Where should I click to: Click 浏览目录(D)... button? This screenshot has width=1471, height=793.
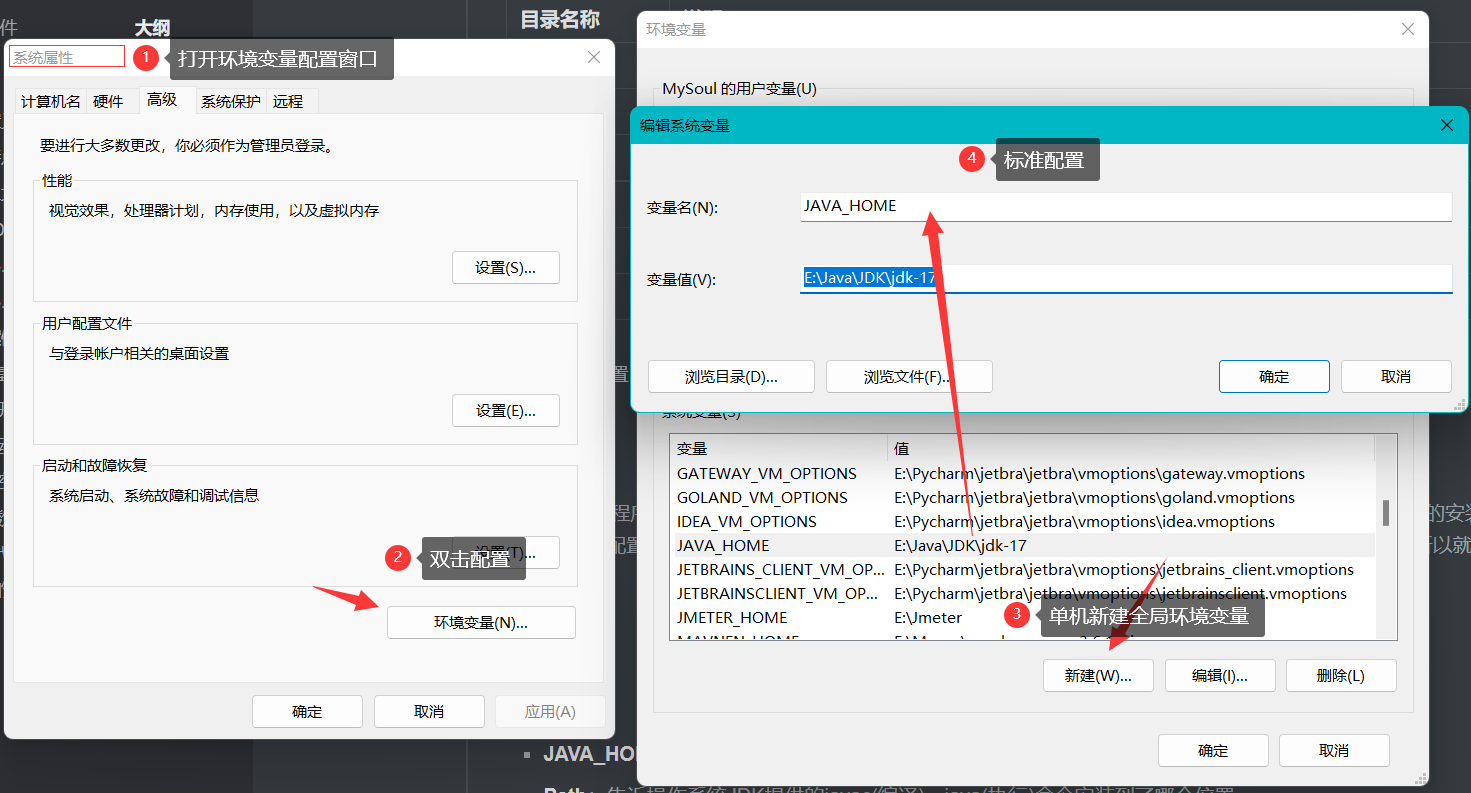[731, 377]
